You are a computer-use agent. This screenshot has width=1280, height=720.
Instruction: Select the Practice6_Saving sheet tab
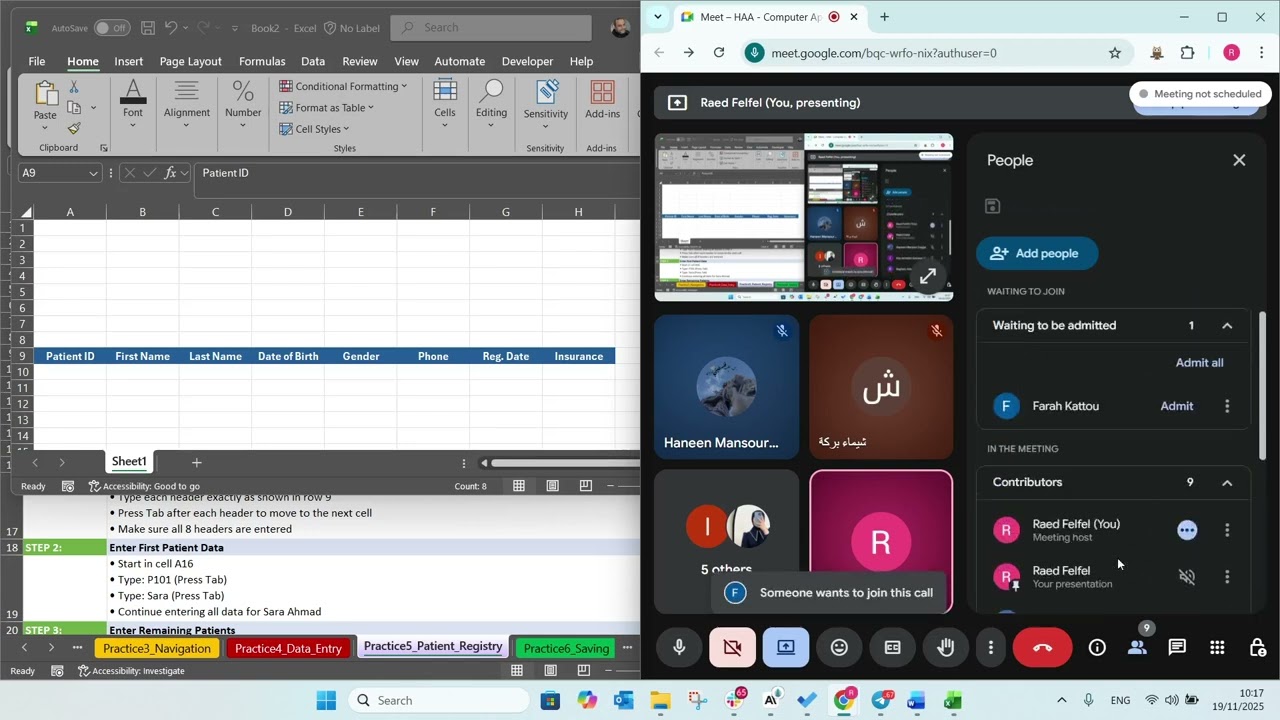click(566, 649)
